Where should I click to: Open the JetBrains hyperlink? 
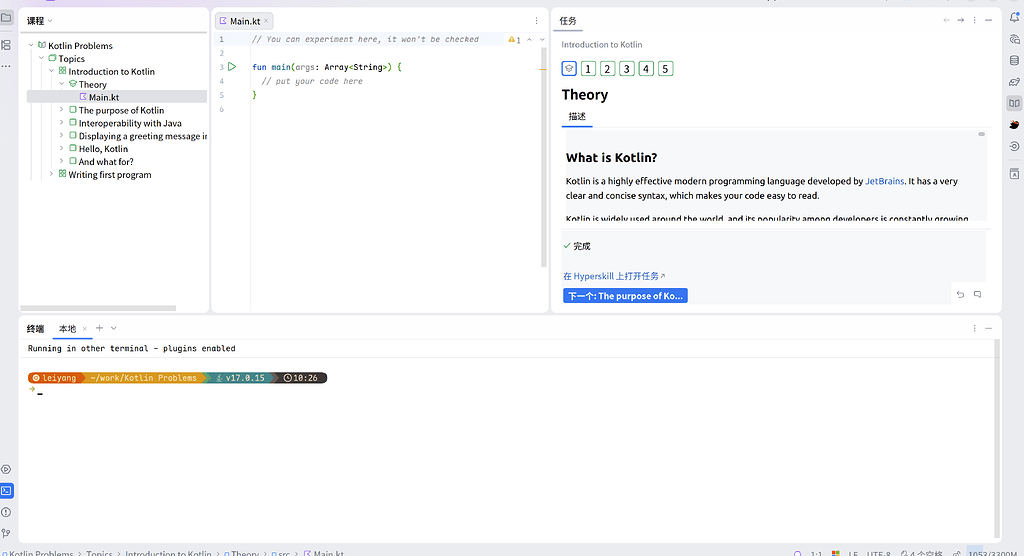pyautogui.click(x=884, y=181)
